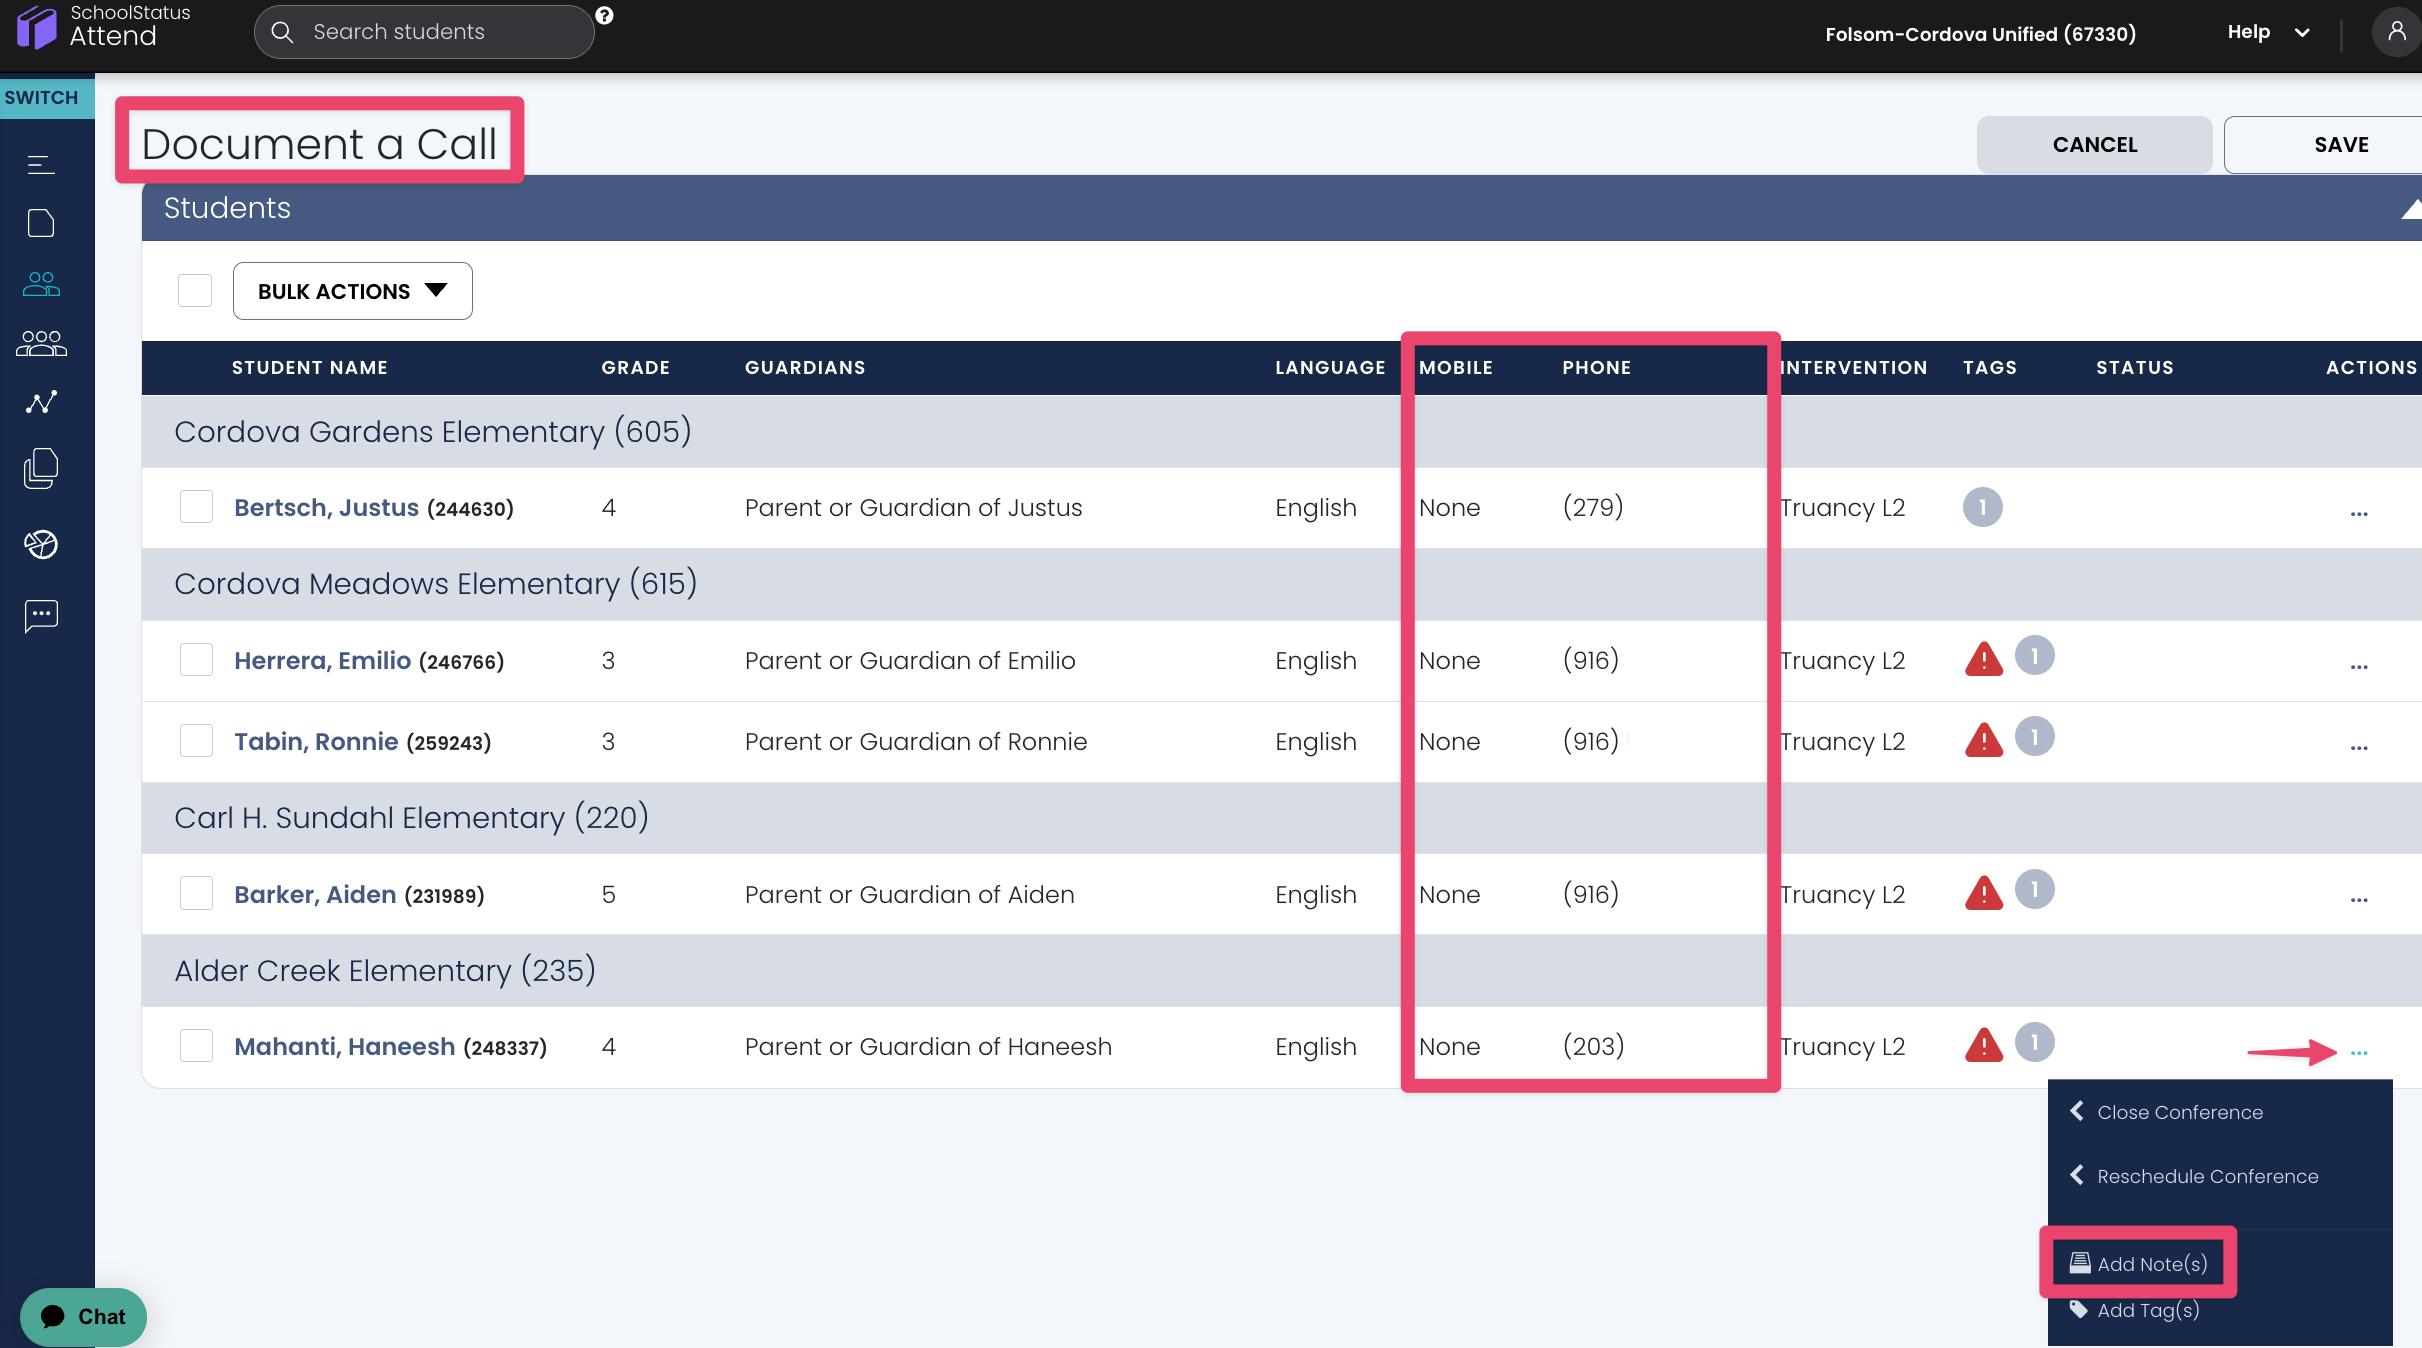The width and height of the screenshot is (2422, 1348).
Task: Open the Bulk Actions dropdown
Action: click(x=352, y=291)
